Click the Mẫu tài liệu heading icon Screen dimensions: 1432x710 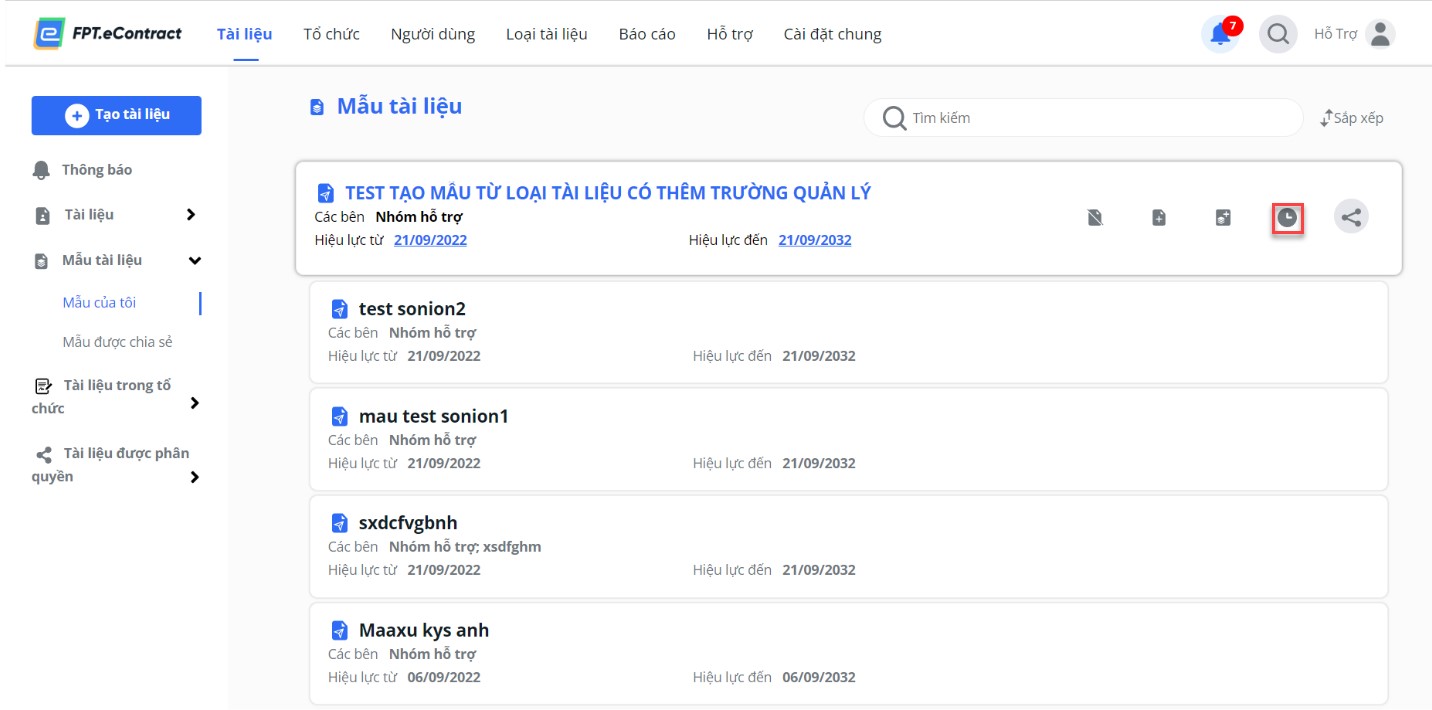coord(317,107)
